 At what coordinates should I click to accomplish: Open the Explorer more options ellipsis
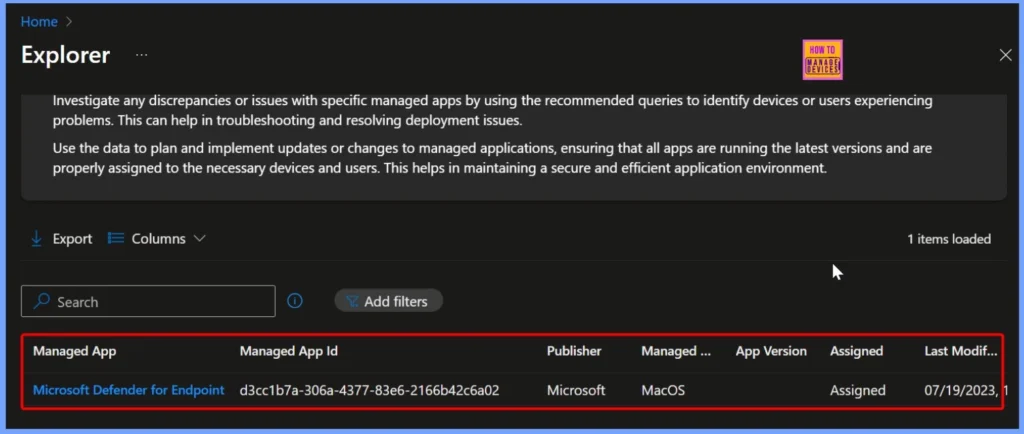141,55
